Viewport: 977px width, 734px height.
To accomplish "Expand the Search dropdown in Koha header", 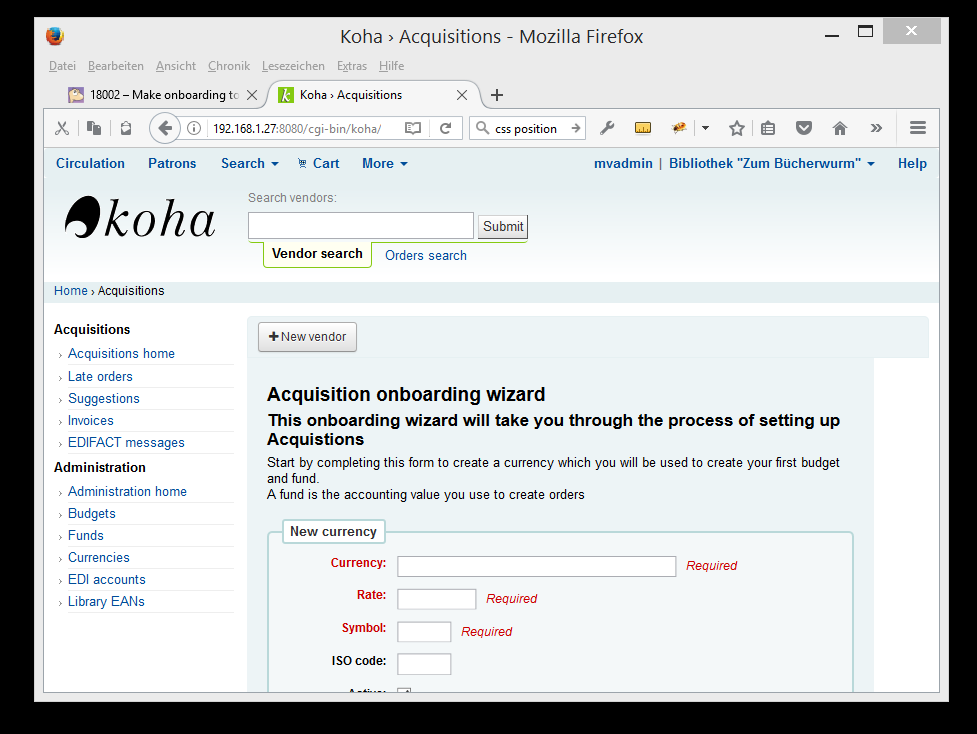I will [x=249, y=164].
